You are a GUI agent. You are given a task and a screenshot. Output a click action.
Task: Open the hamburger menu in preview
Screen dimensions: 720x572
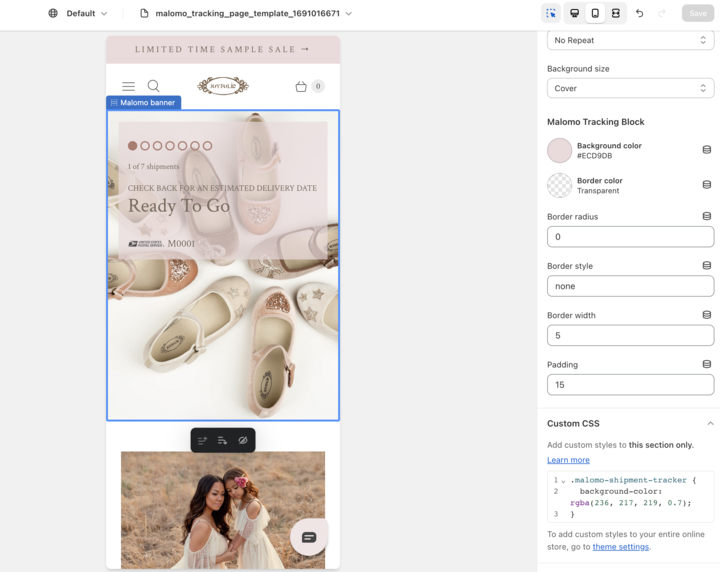coord(129,86)
